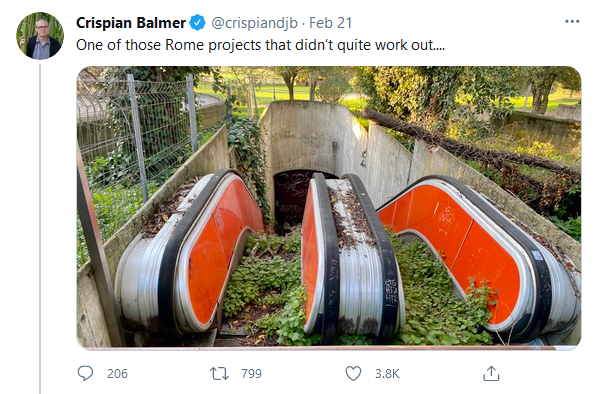Click the wire fence area in photo
This screenshot has width=598, height=394.
pyautogui.click(x=135, y=126)
